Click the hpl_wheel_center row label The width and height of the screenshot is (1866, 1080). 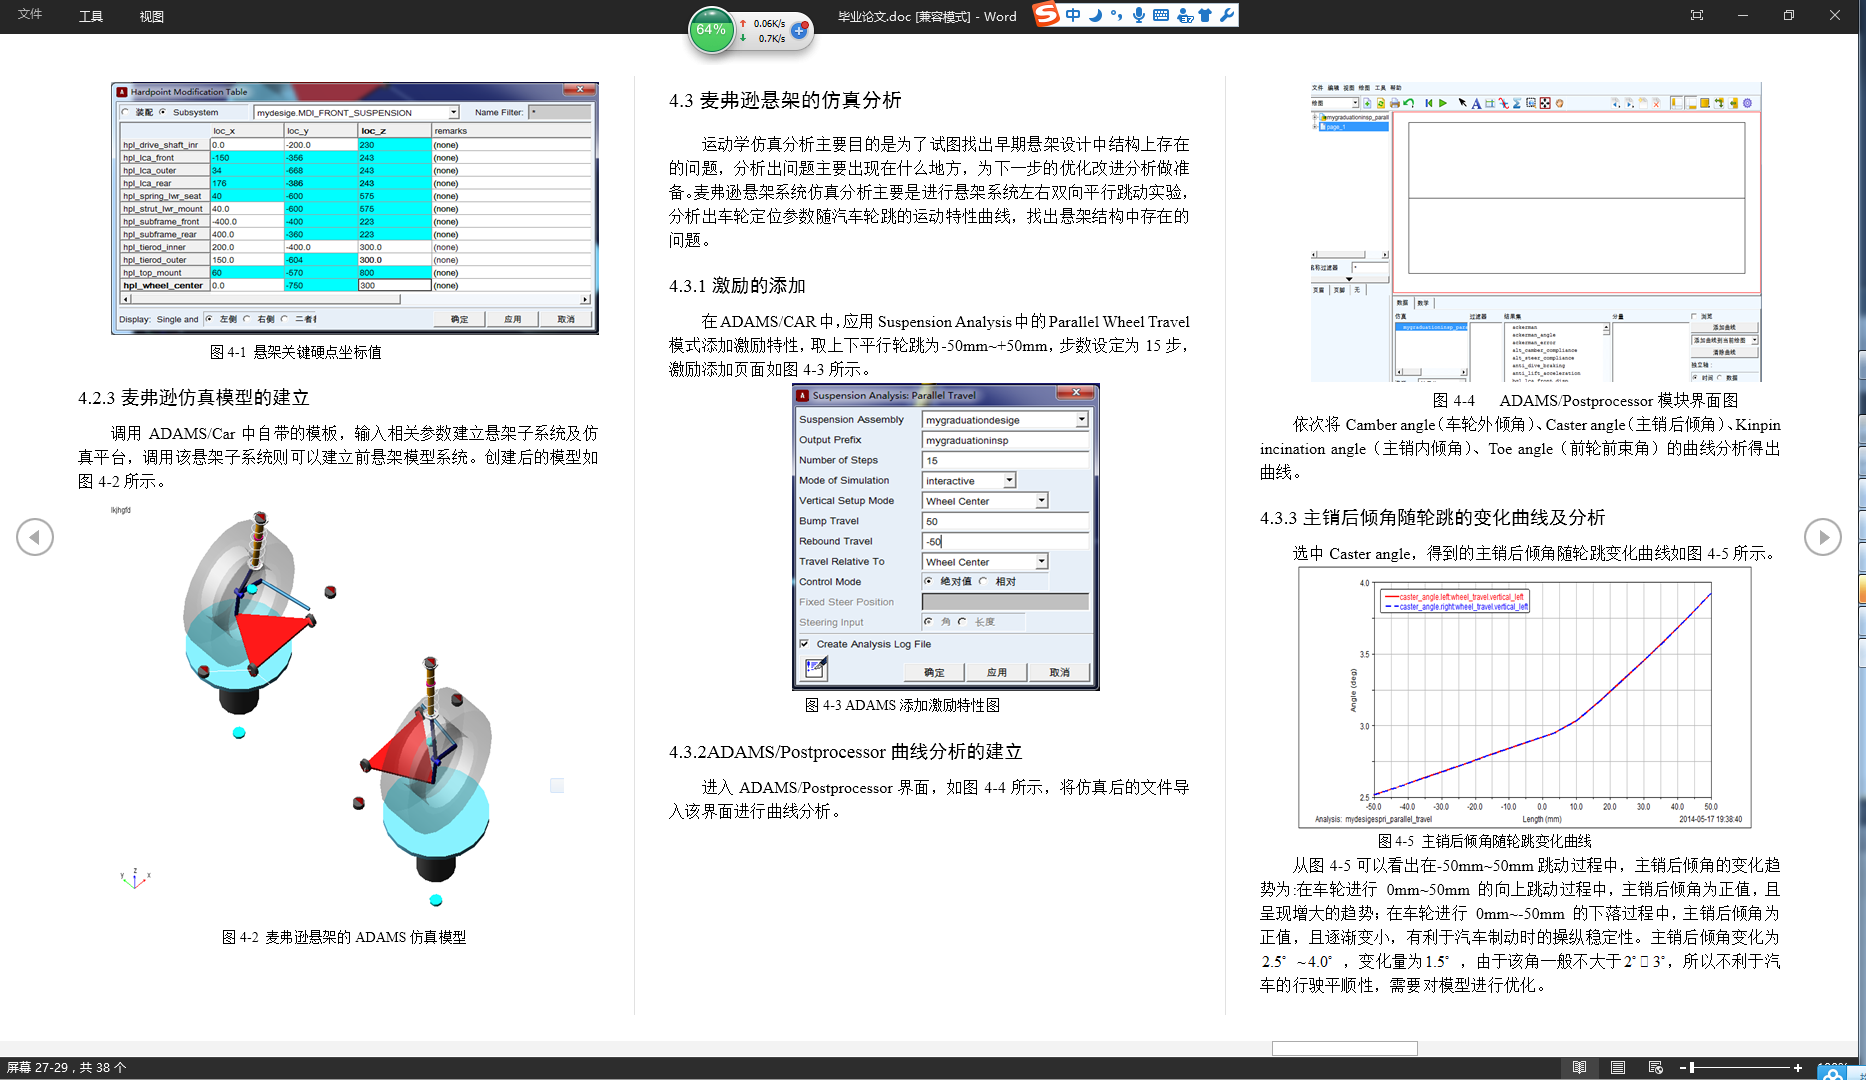[163, 286]
